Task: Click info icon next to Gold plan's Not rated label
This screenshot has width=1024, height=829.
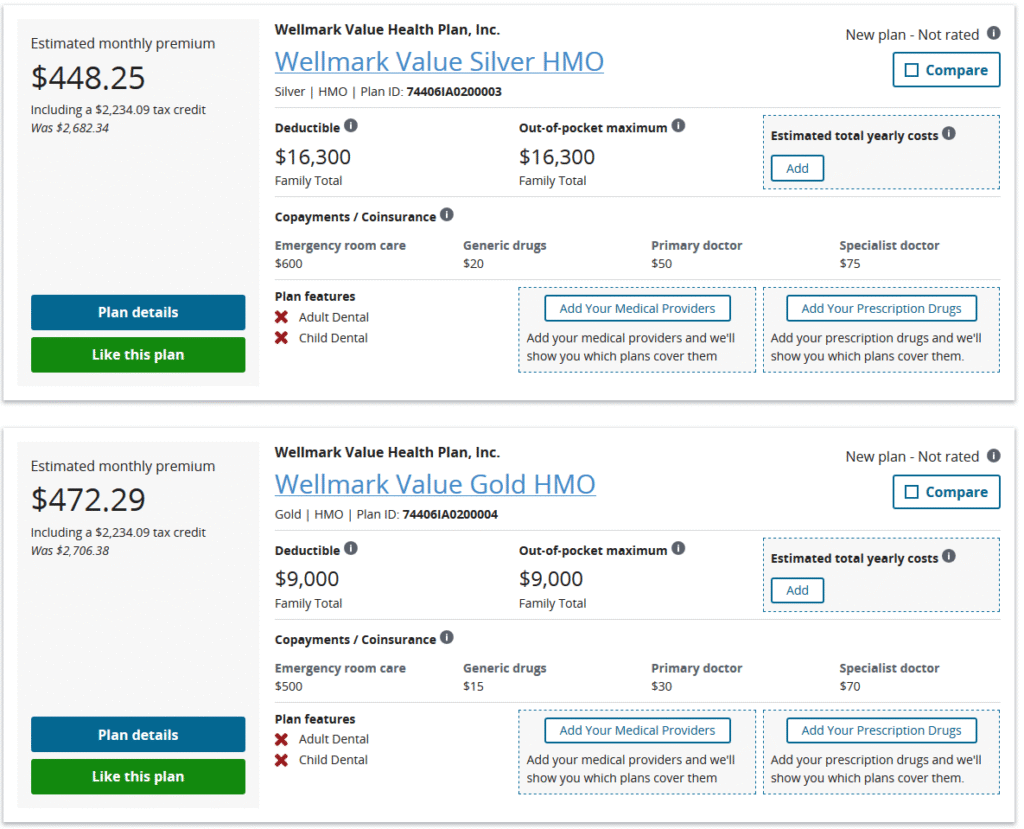Action: 993,455
